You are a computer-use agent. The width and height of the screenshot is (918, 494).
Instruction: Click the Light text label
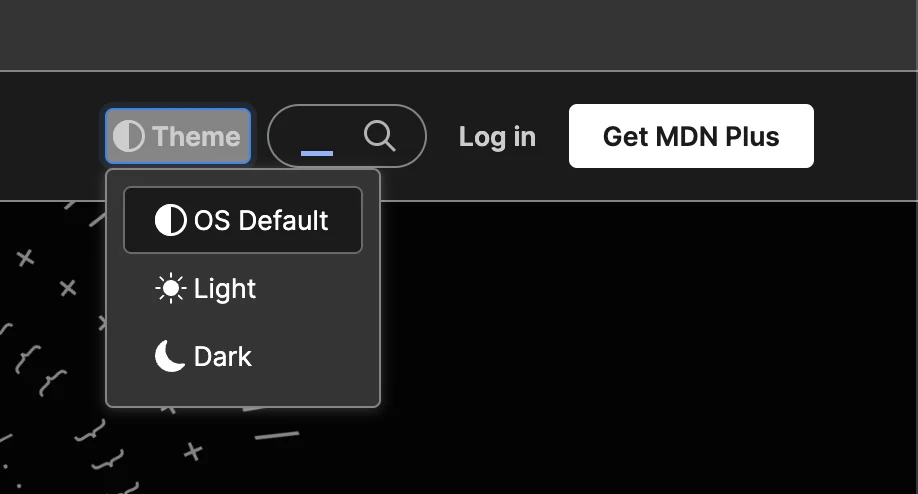coord(225,289)
